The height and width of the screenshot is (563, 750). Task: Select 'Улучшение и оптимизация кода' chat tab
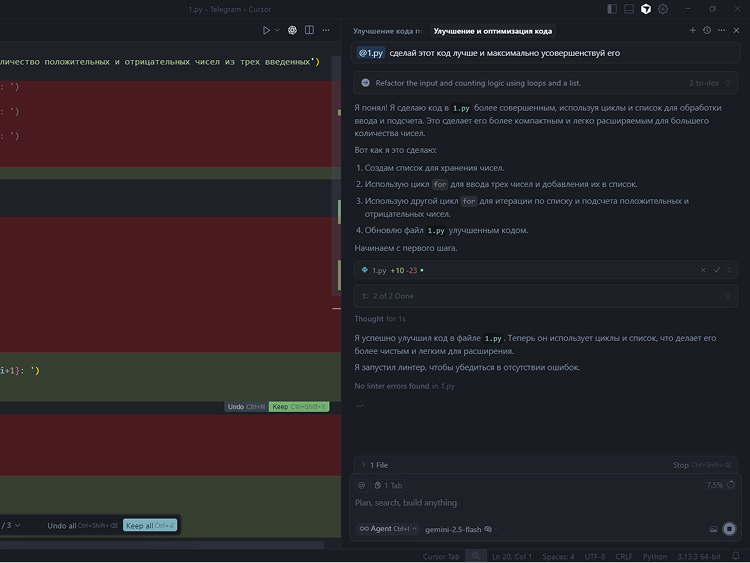493,31
